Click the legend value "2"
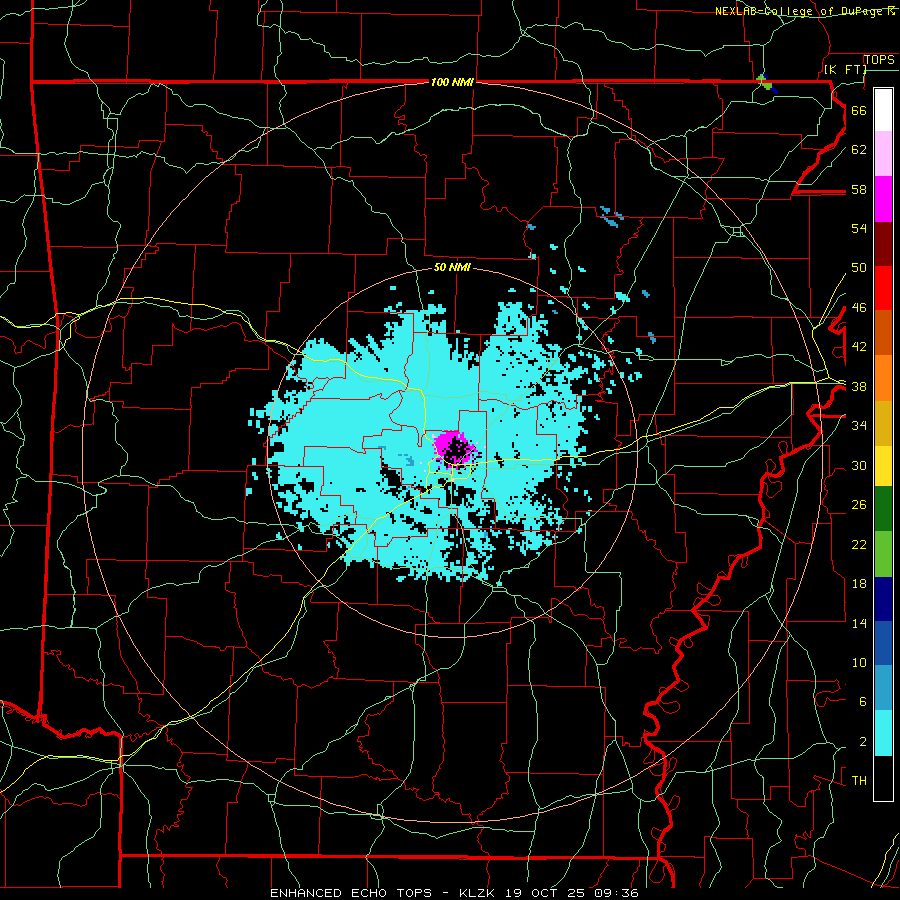 coord(862,741)
